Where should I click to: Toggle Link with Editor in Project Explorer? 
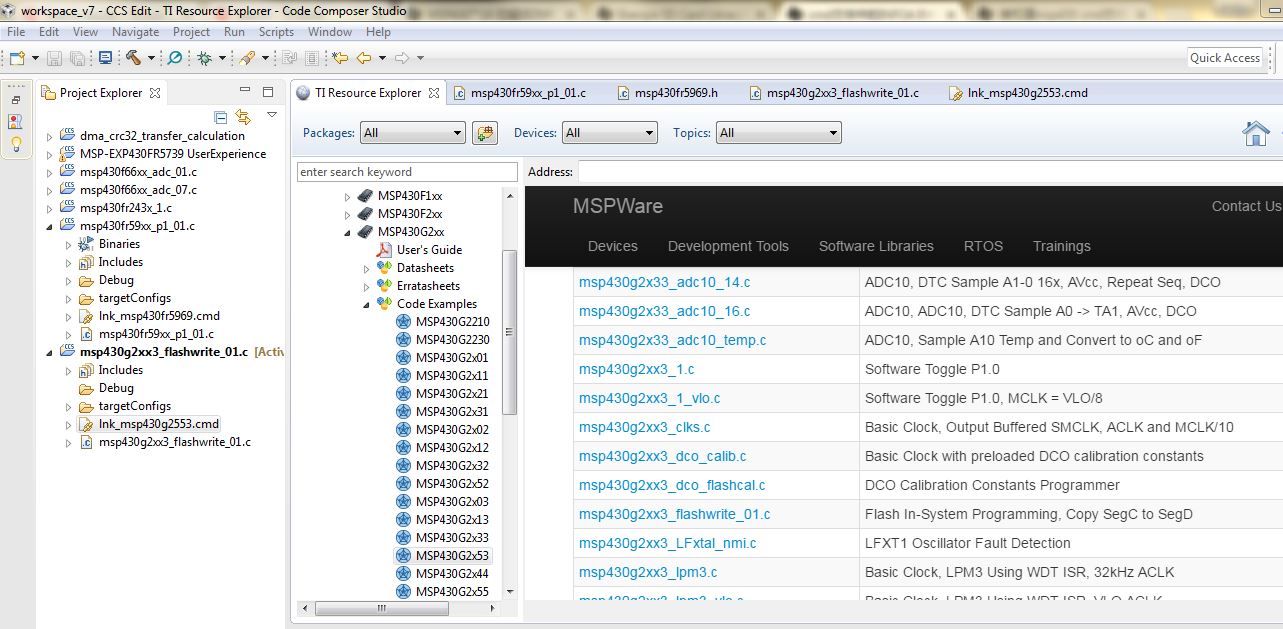pyautogui.click(x=243, y=117)
